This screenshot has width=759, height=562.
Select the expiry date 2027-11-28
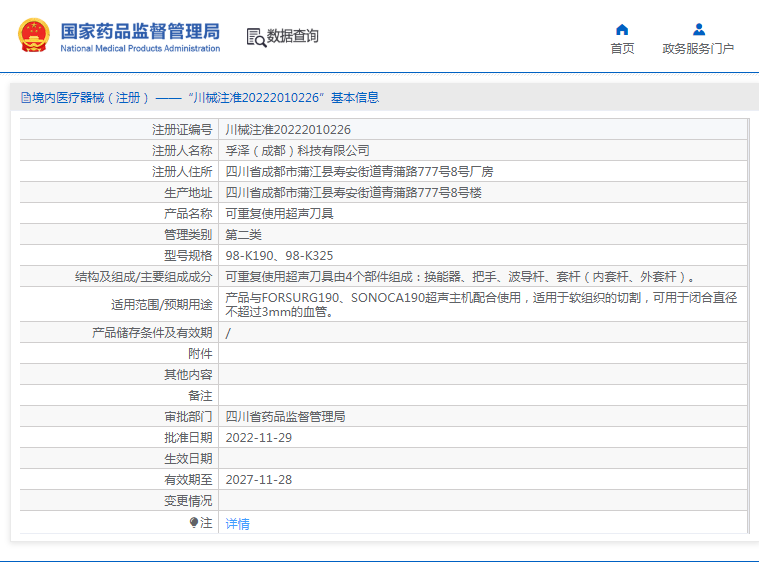(259, 480)
